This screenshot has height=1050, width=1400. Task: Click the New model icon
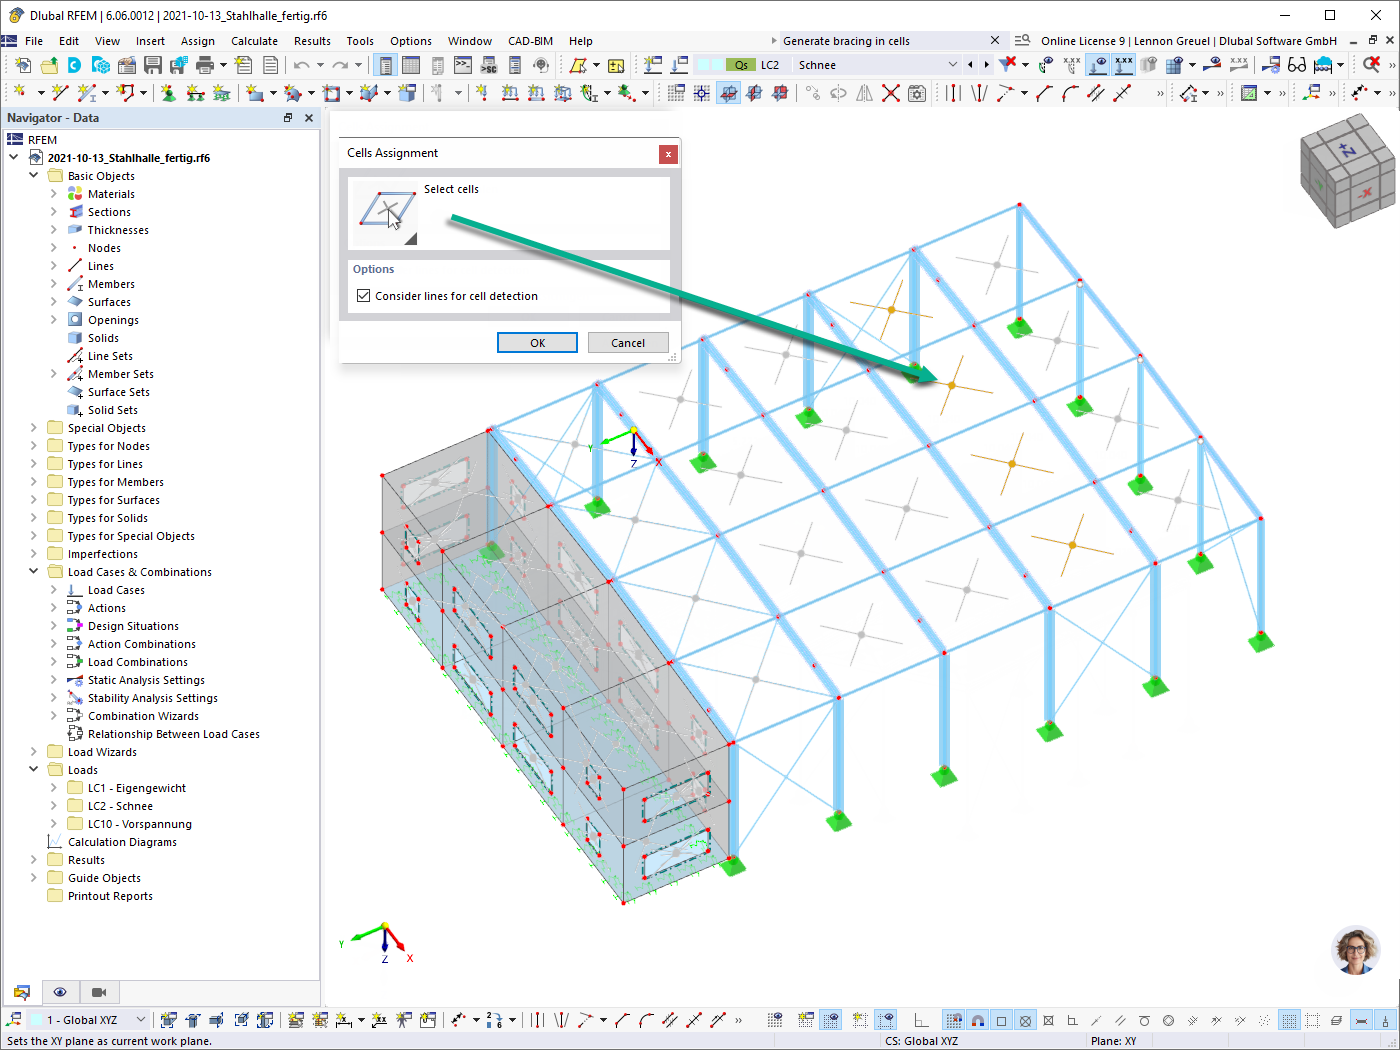22,65
